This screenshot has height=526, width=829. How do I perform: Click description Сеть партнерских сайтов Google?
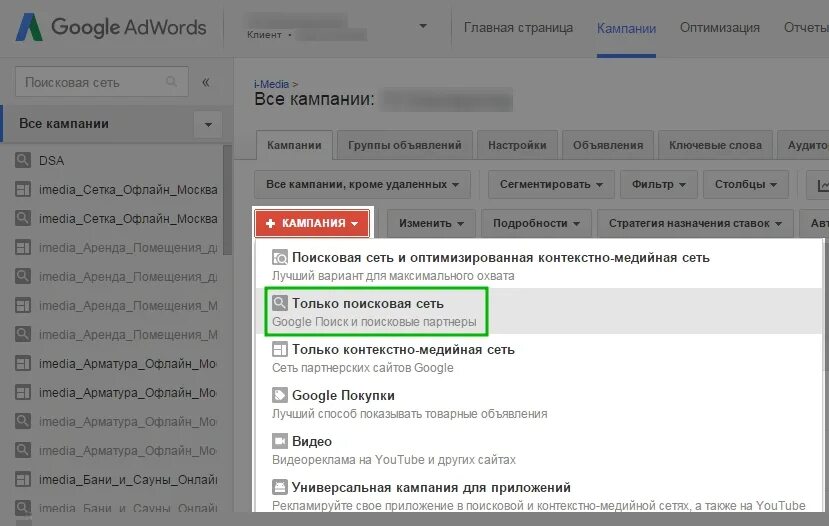(363, 368)
